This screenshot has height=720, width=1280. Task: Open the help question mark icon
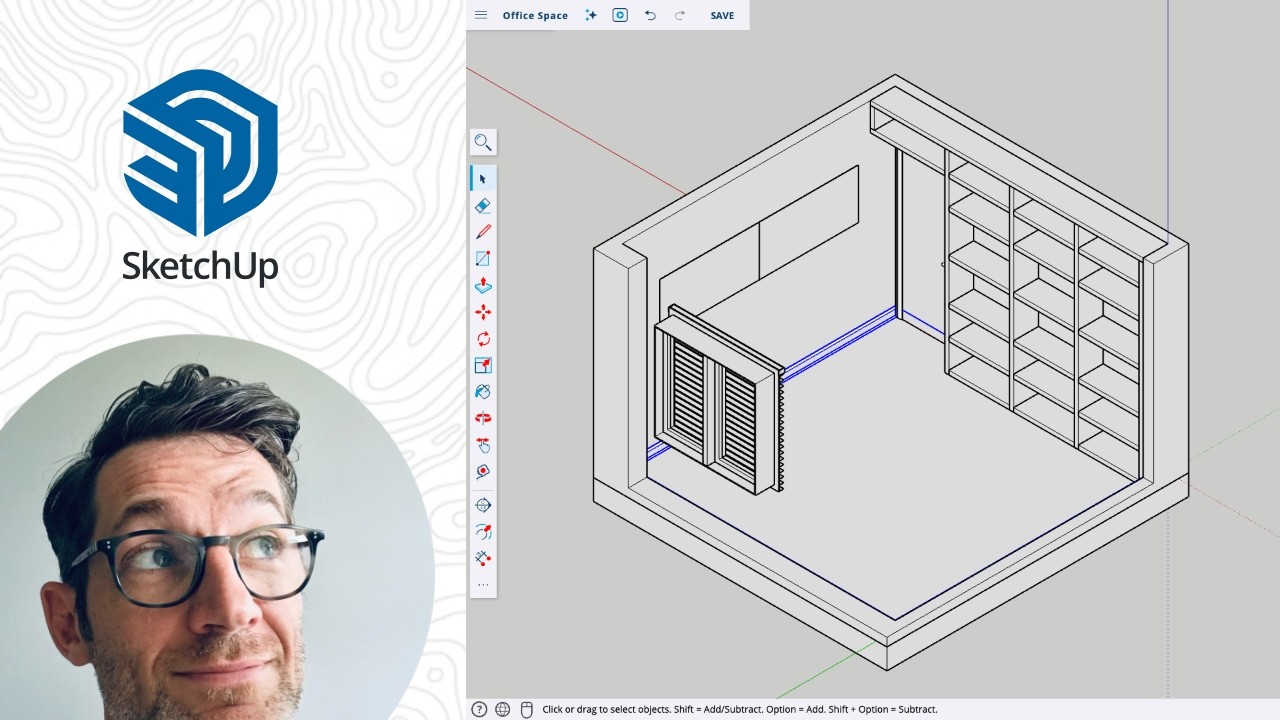click(479, 709)
